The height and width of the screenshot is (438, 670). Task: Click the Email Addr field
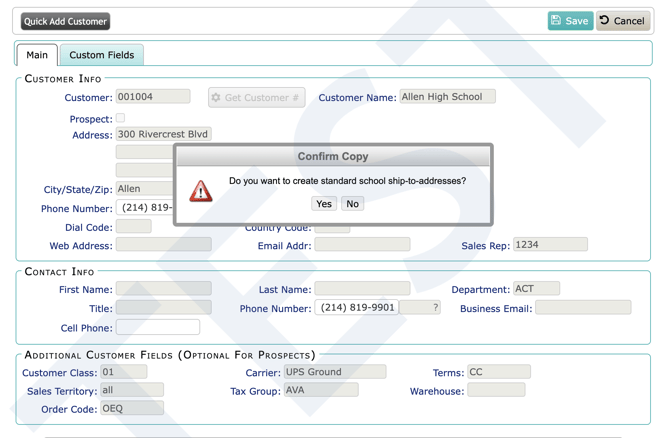(x=362, y=244)
